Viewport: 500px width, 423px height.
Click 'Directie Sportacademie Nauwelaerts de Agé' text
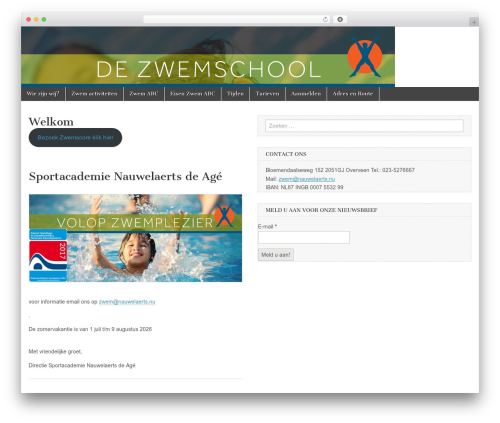(x=82, y=365)
